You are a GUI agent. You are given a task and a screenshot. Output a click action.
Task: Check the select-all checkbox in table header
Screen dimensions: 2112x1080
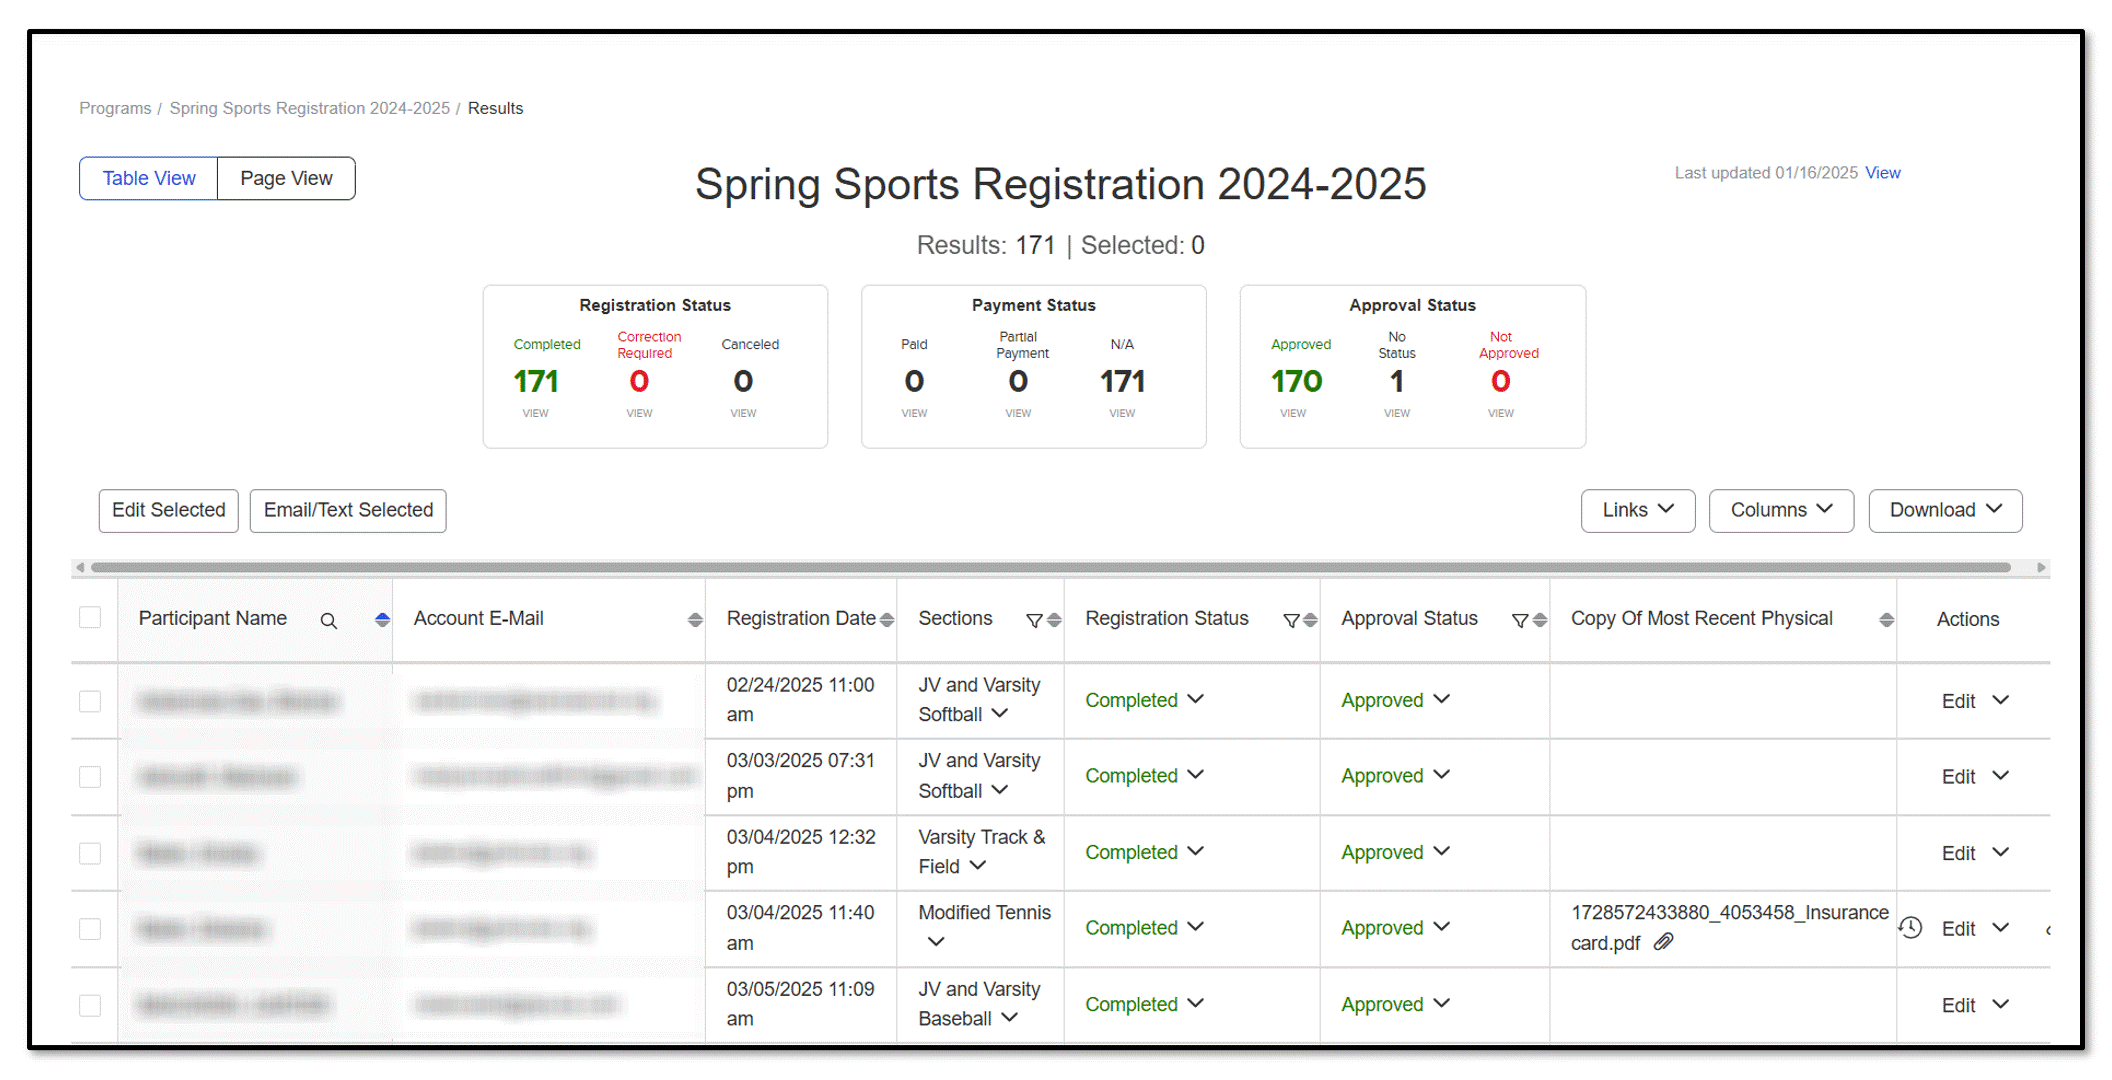90,617
